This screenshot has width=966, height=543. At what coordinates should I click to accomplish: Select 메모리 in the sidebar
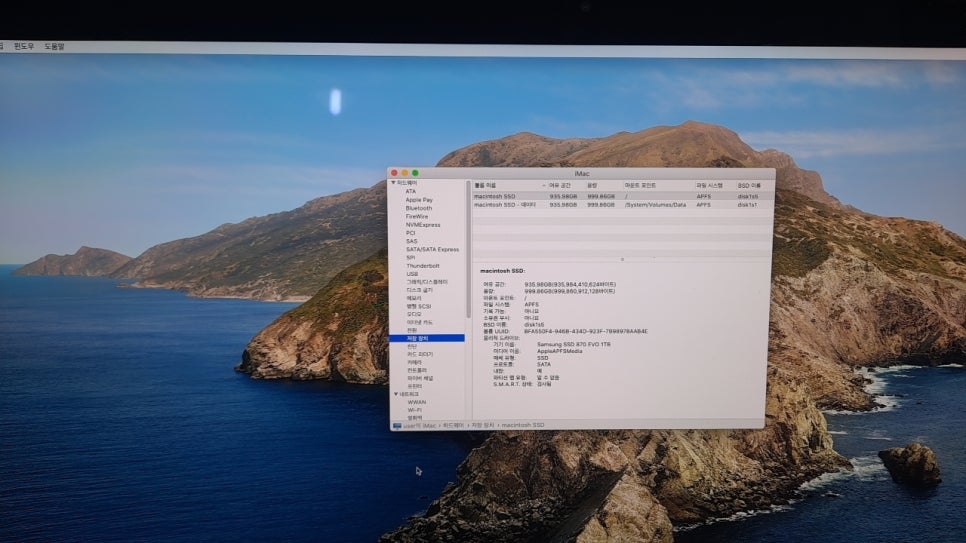click(414, 298)
